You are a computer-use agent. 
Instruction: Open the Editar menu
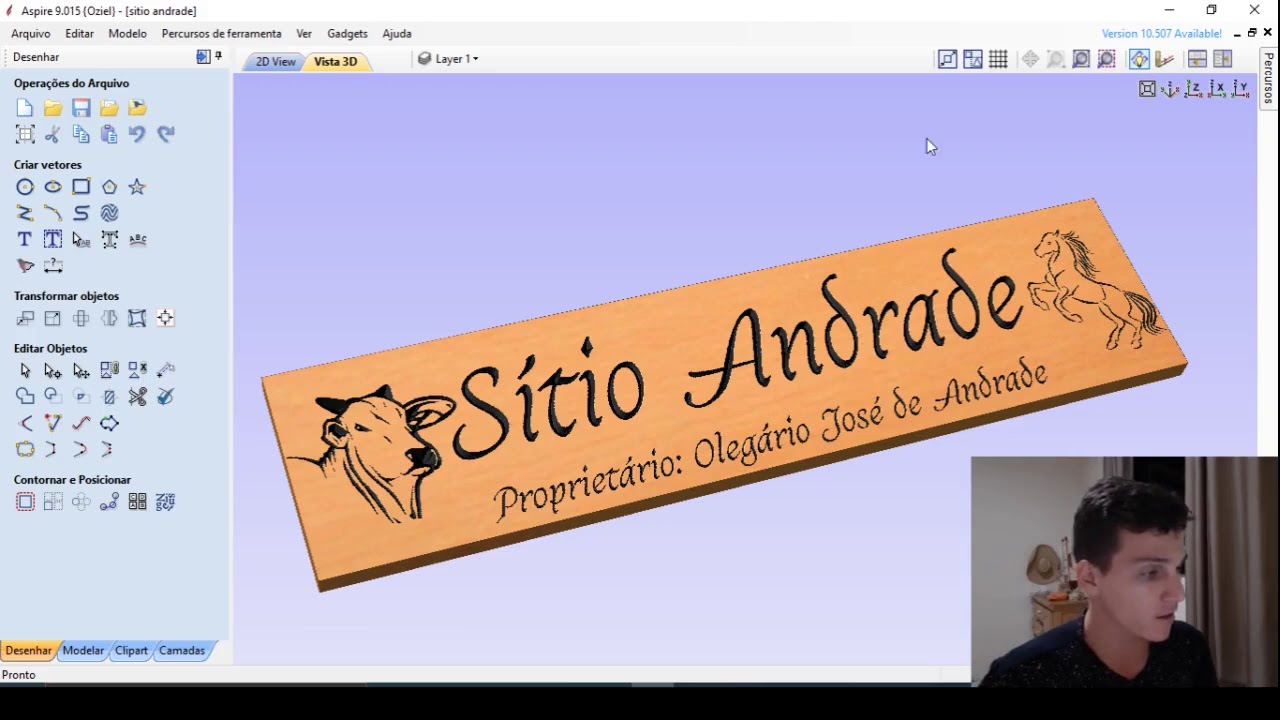(80, 34)
